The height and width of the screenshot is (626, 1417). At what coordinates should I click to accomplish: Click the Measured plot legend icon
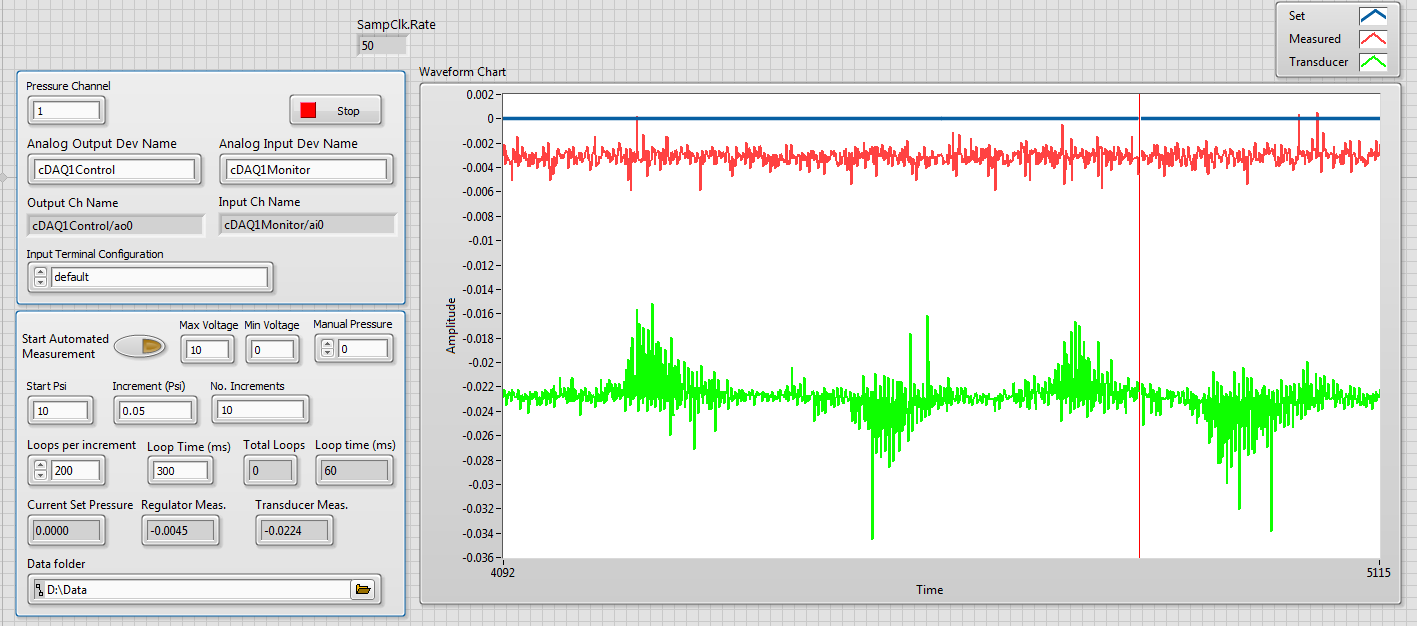click(1371, 39)
